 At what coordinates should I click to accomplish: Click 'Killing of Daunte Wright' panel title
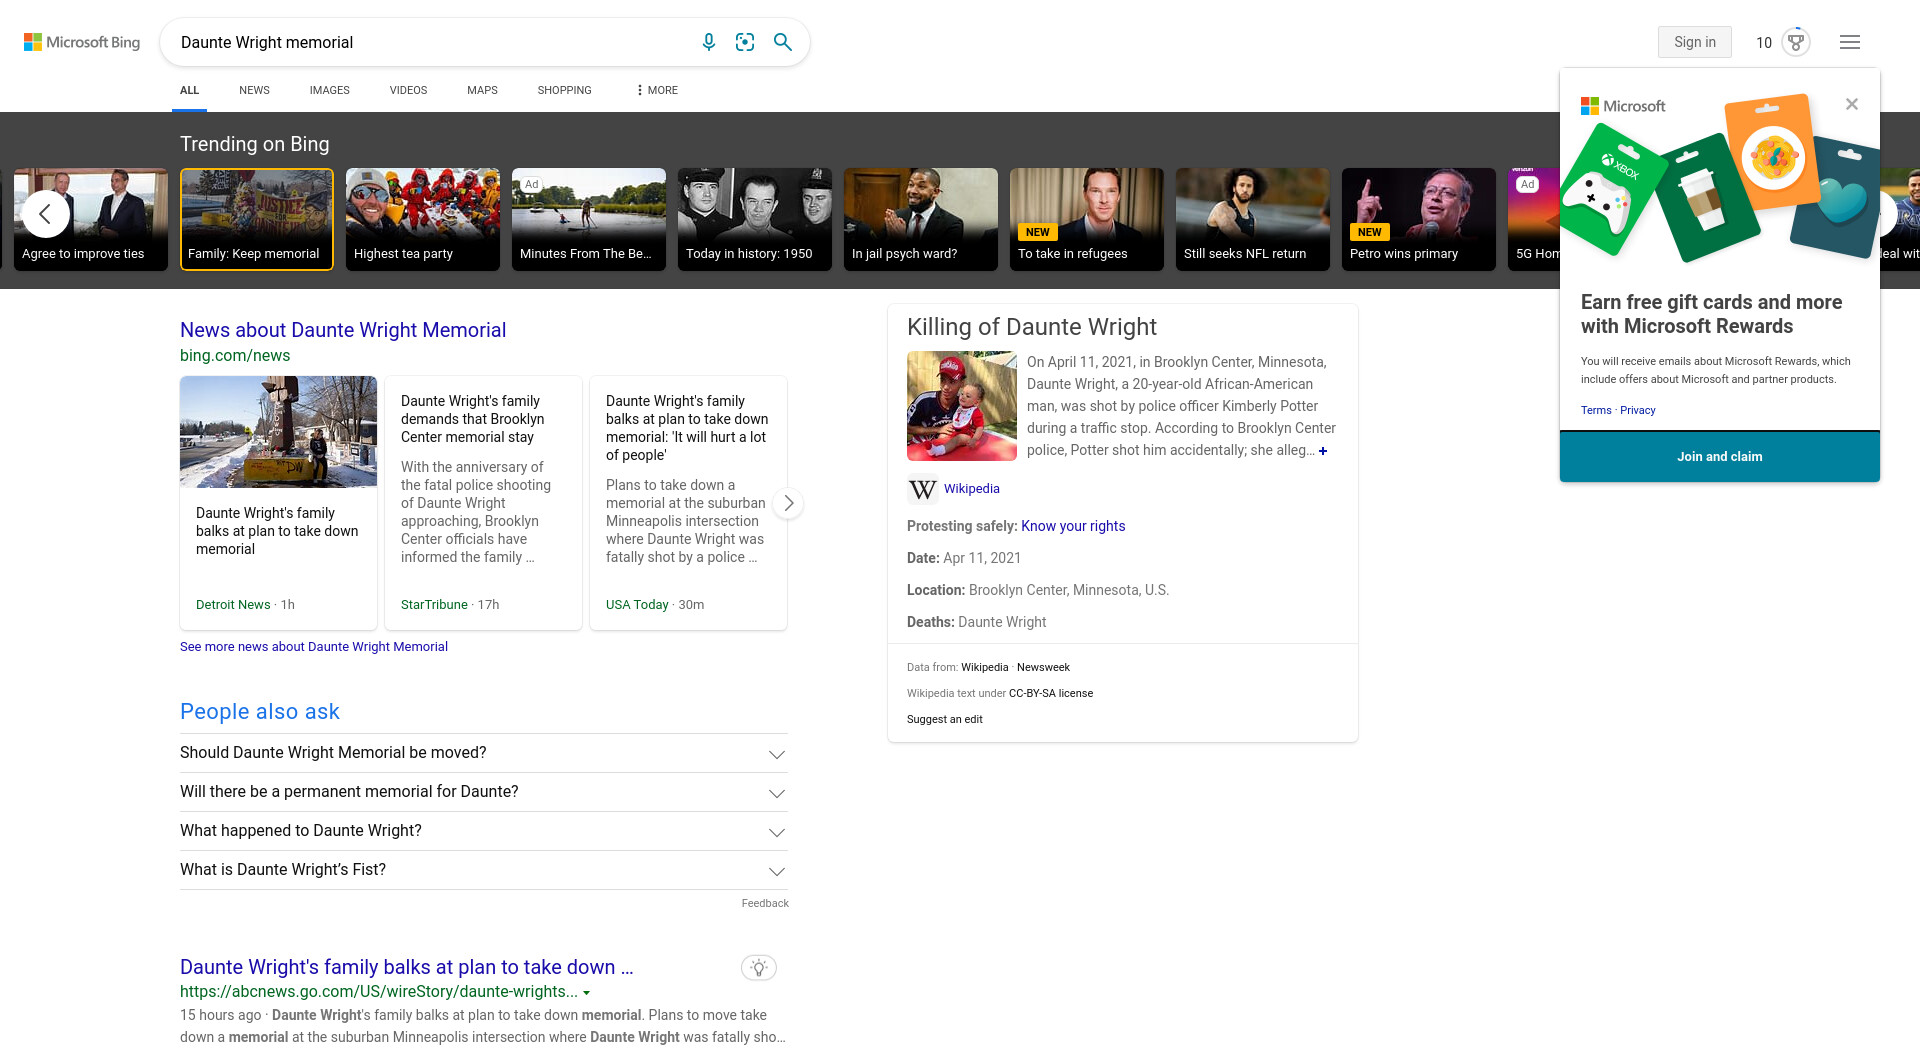pos(1031,327)
